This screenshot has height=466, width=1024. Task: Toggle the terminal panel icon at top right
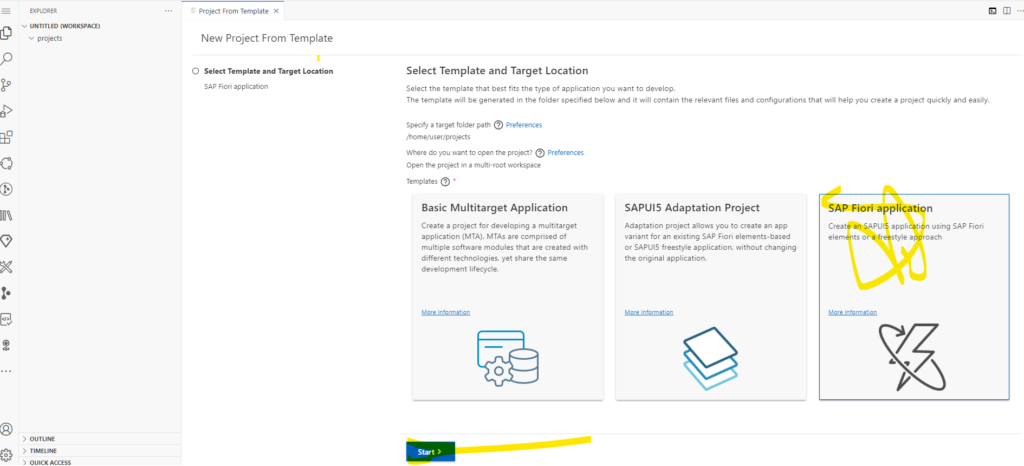pyautogui.click(x=992, y=11)
